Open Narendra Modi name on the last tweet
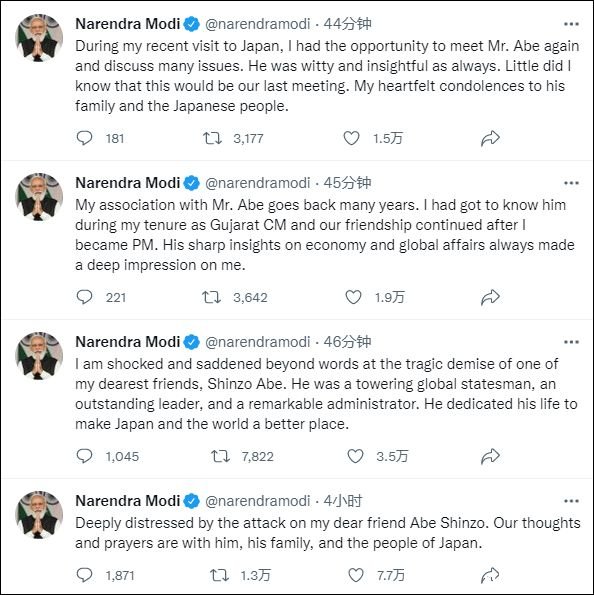The width and height of the screenshot is (594, 595). [128, 501]
